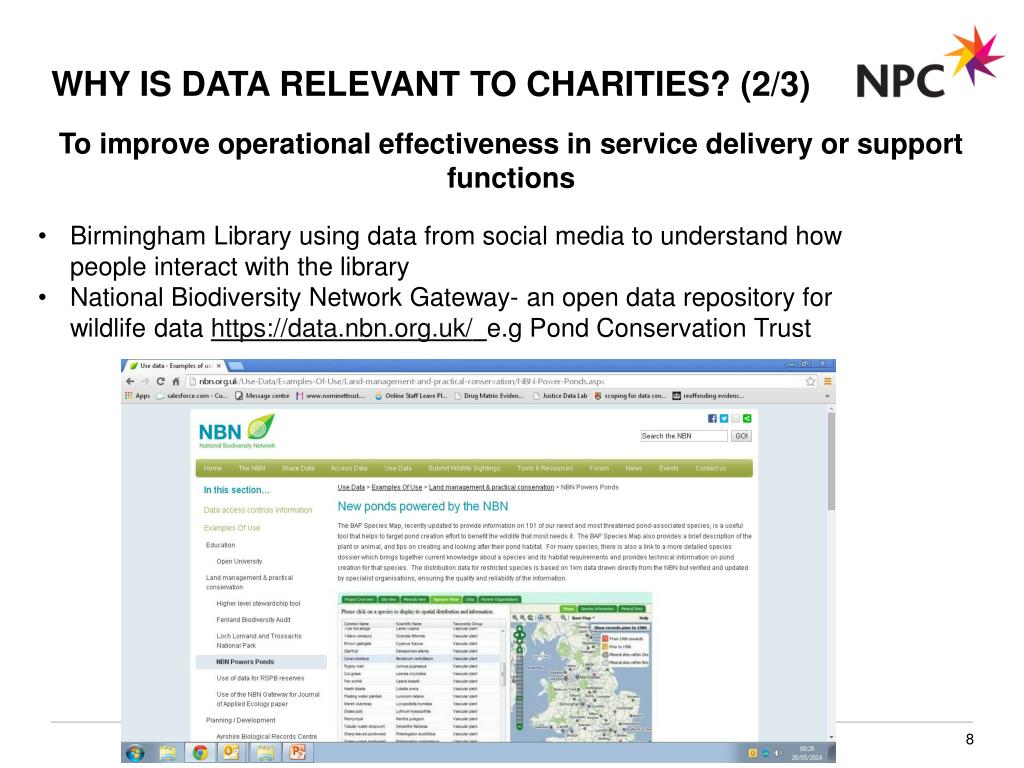Open the Message centre bookmark
This screenshot has width=1024, height=768.
(262, 396)
